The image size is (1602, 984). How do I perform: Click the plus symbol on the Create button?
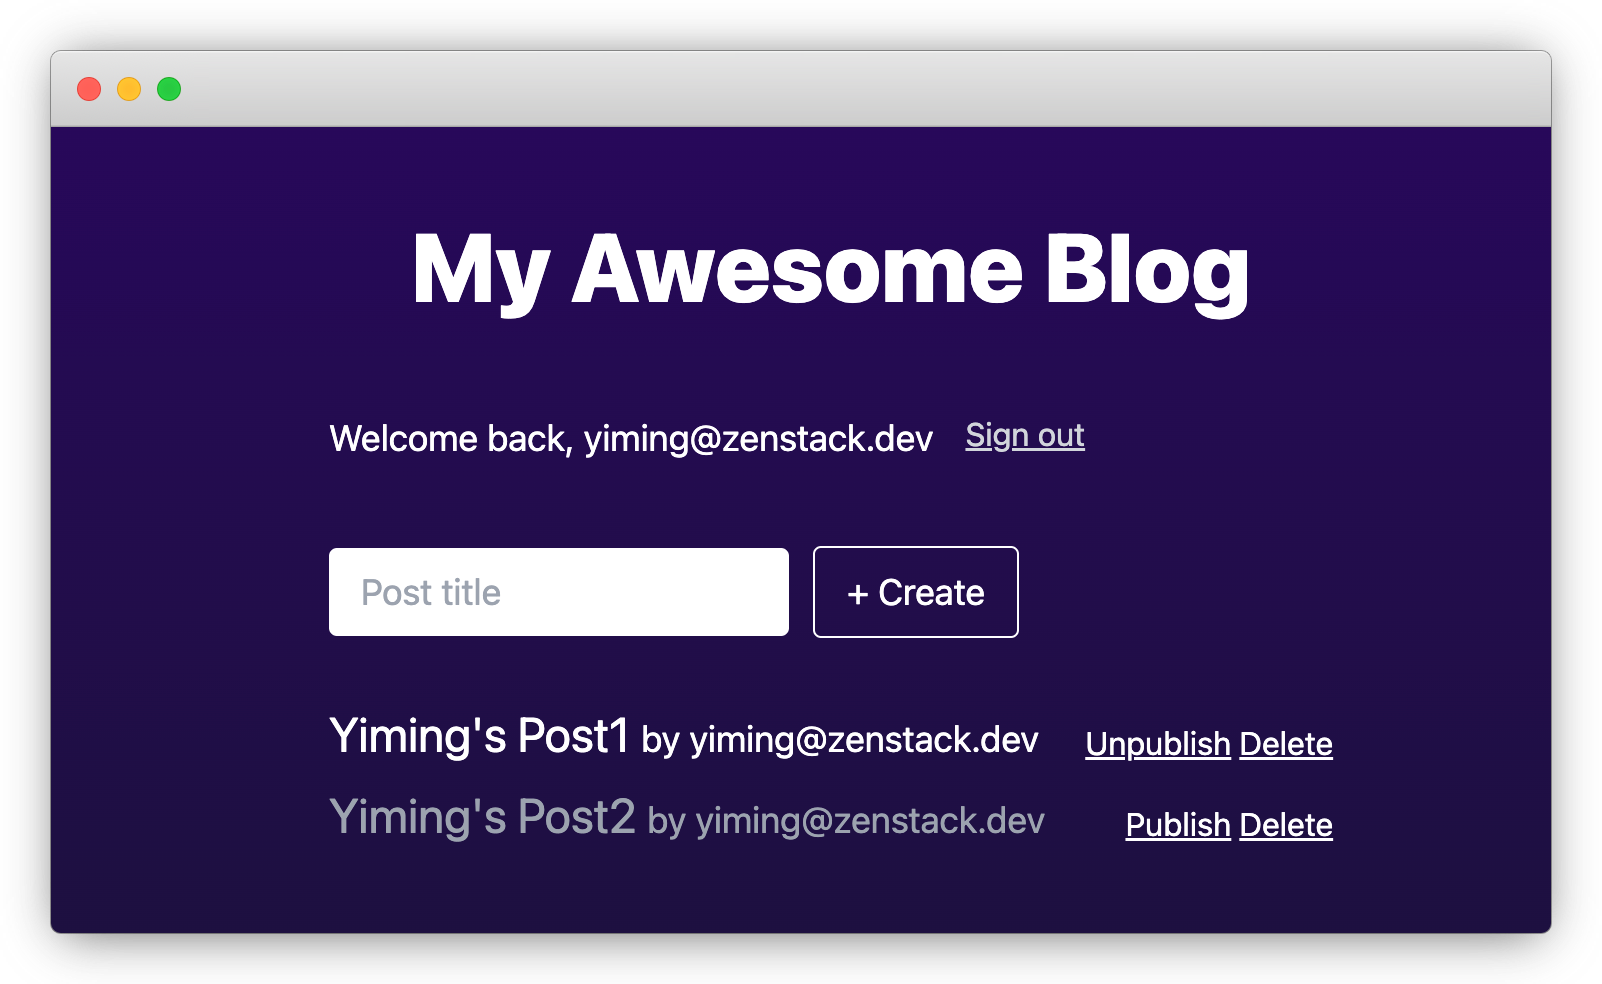(857, 594)
